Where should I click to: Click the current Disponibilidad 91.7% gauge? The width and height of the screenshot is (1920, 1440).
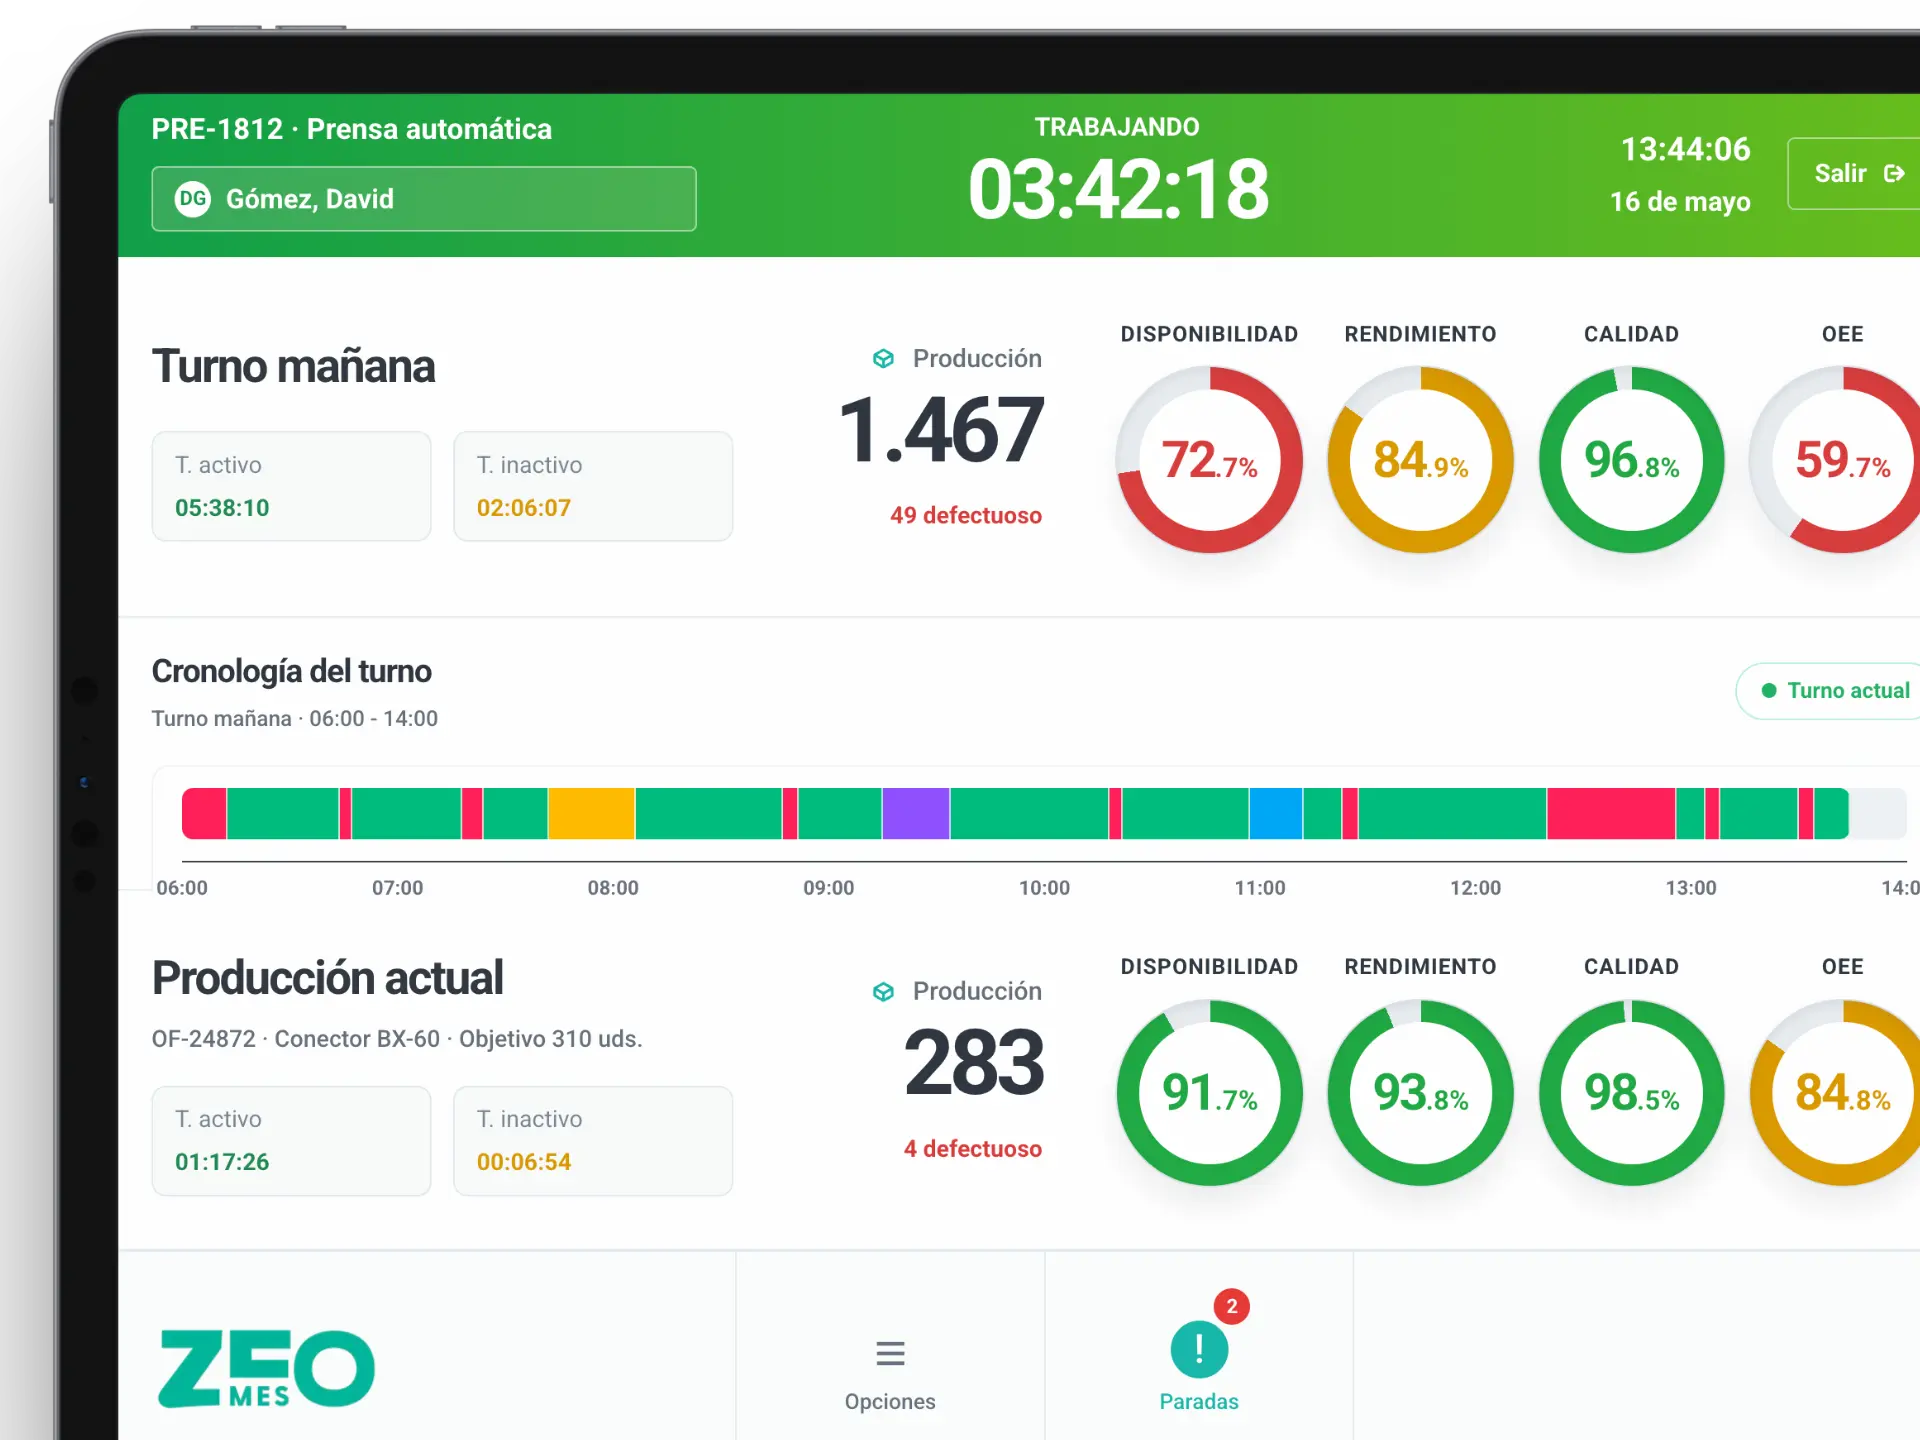coord(1210,1093)
